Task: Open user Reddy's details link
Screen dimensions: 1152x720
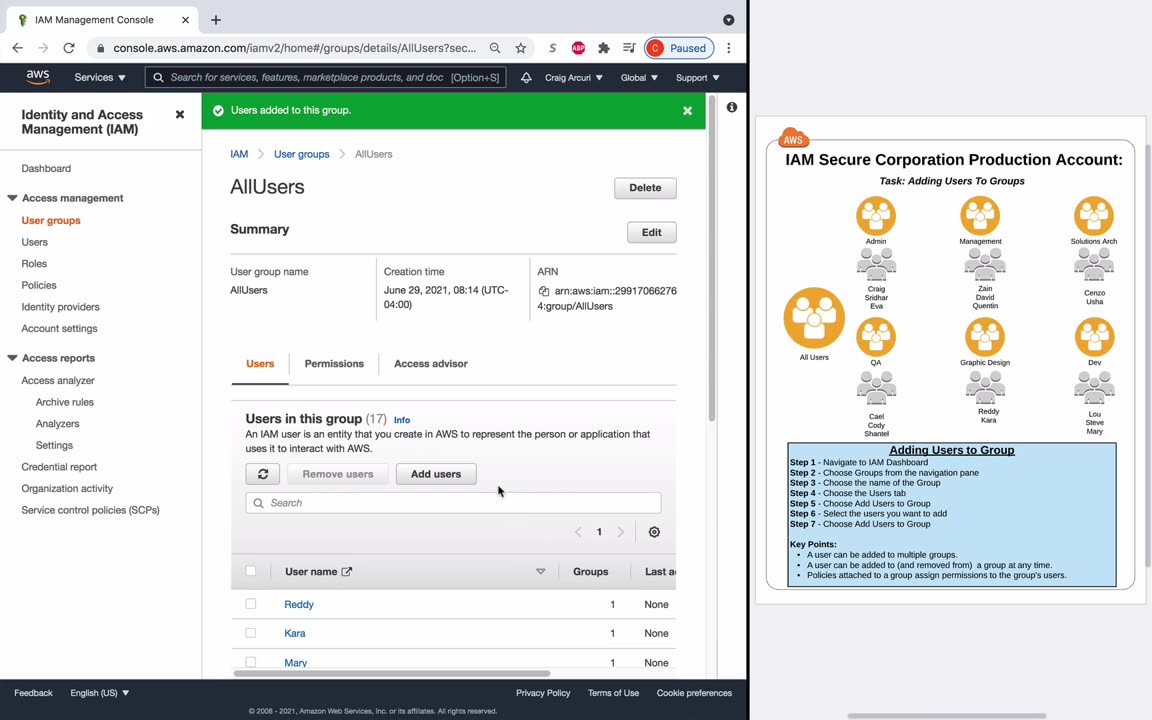Action: click(299, 604)
